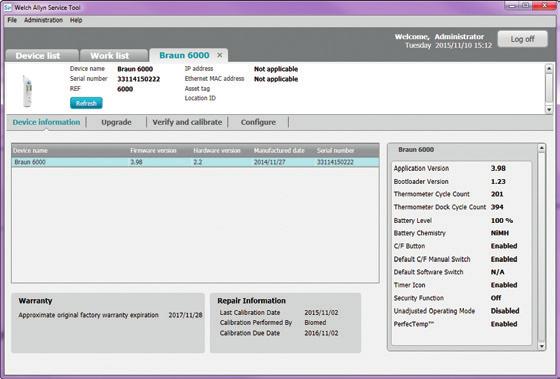560x379 pixels.
Task: Click Application Version value 3.98
Action: click(498, 168)
